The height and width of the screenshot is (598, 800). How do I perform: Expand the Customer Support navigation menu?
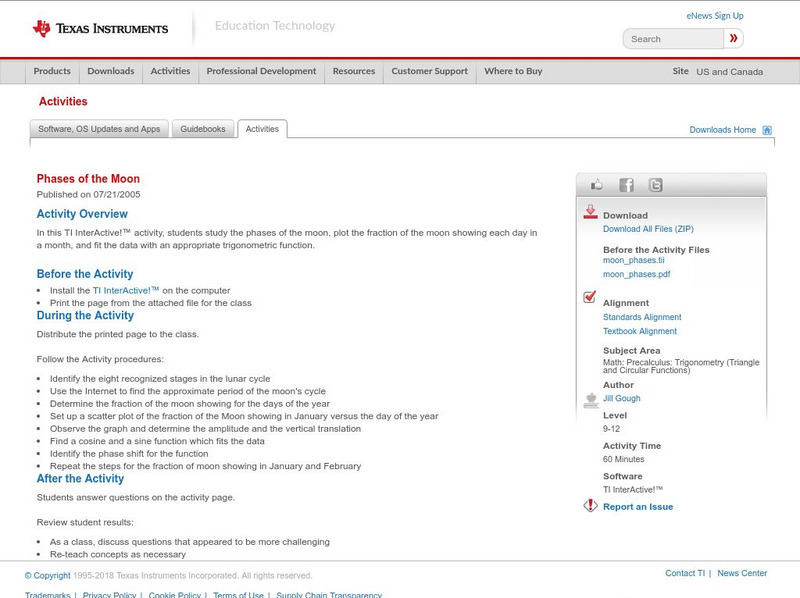point(429,72)
